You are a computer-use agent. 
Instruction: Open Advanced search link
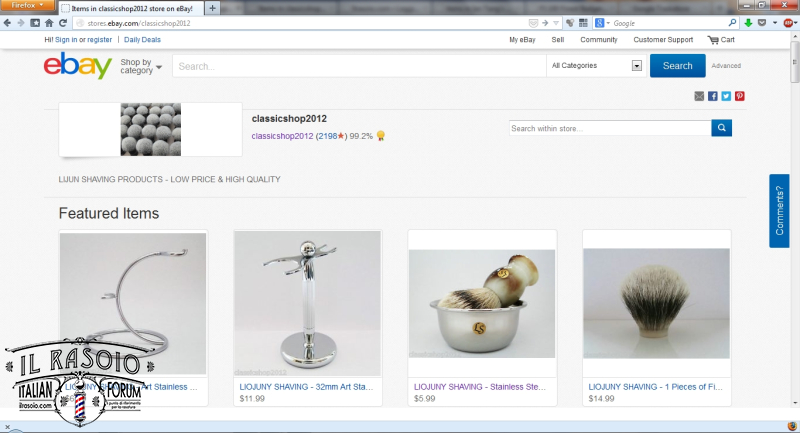(726, 66)
